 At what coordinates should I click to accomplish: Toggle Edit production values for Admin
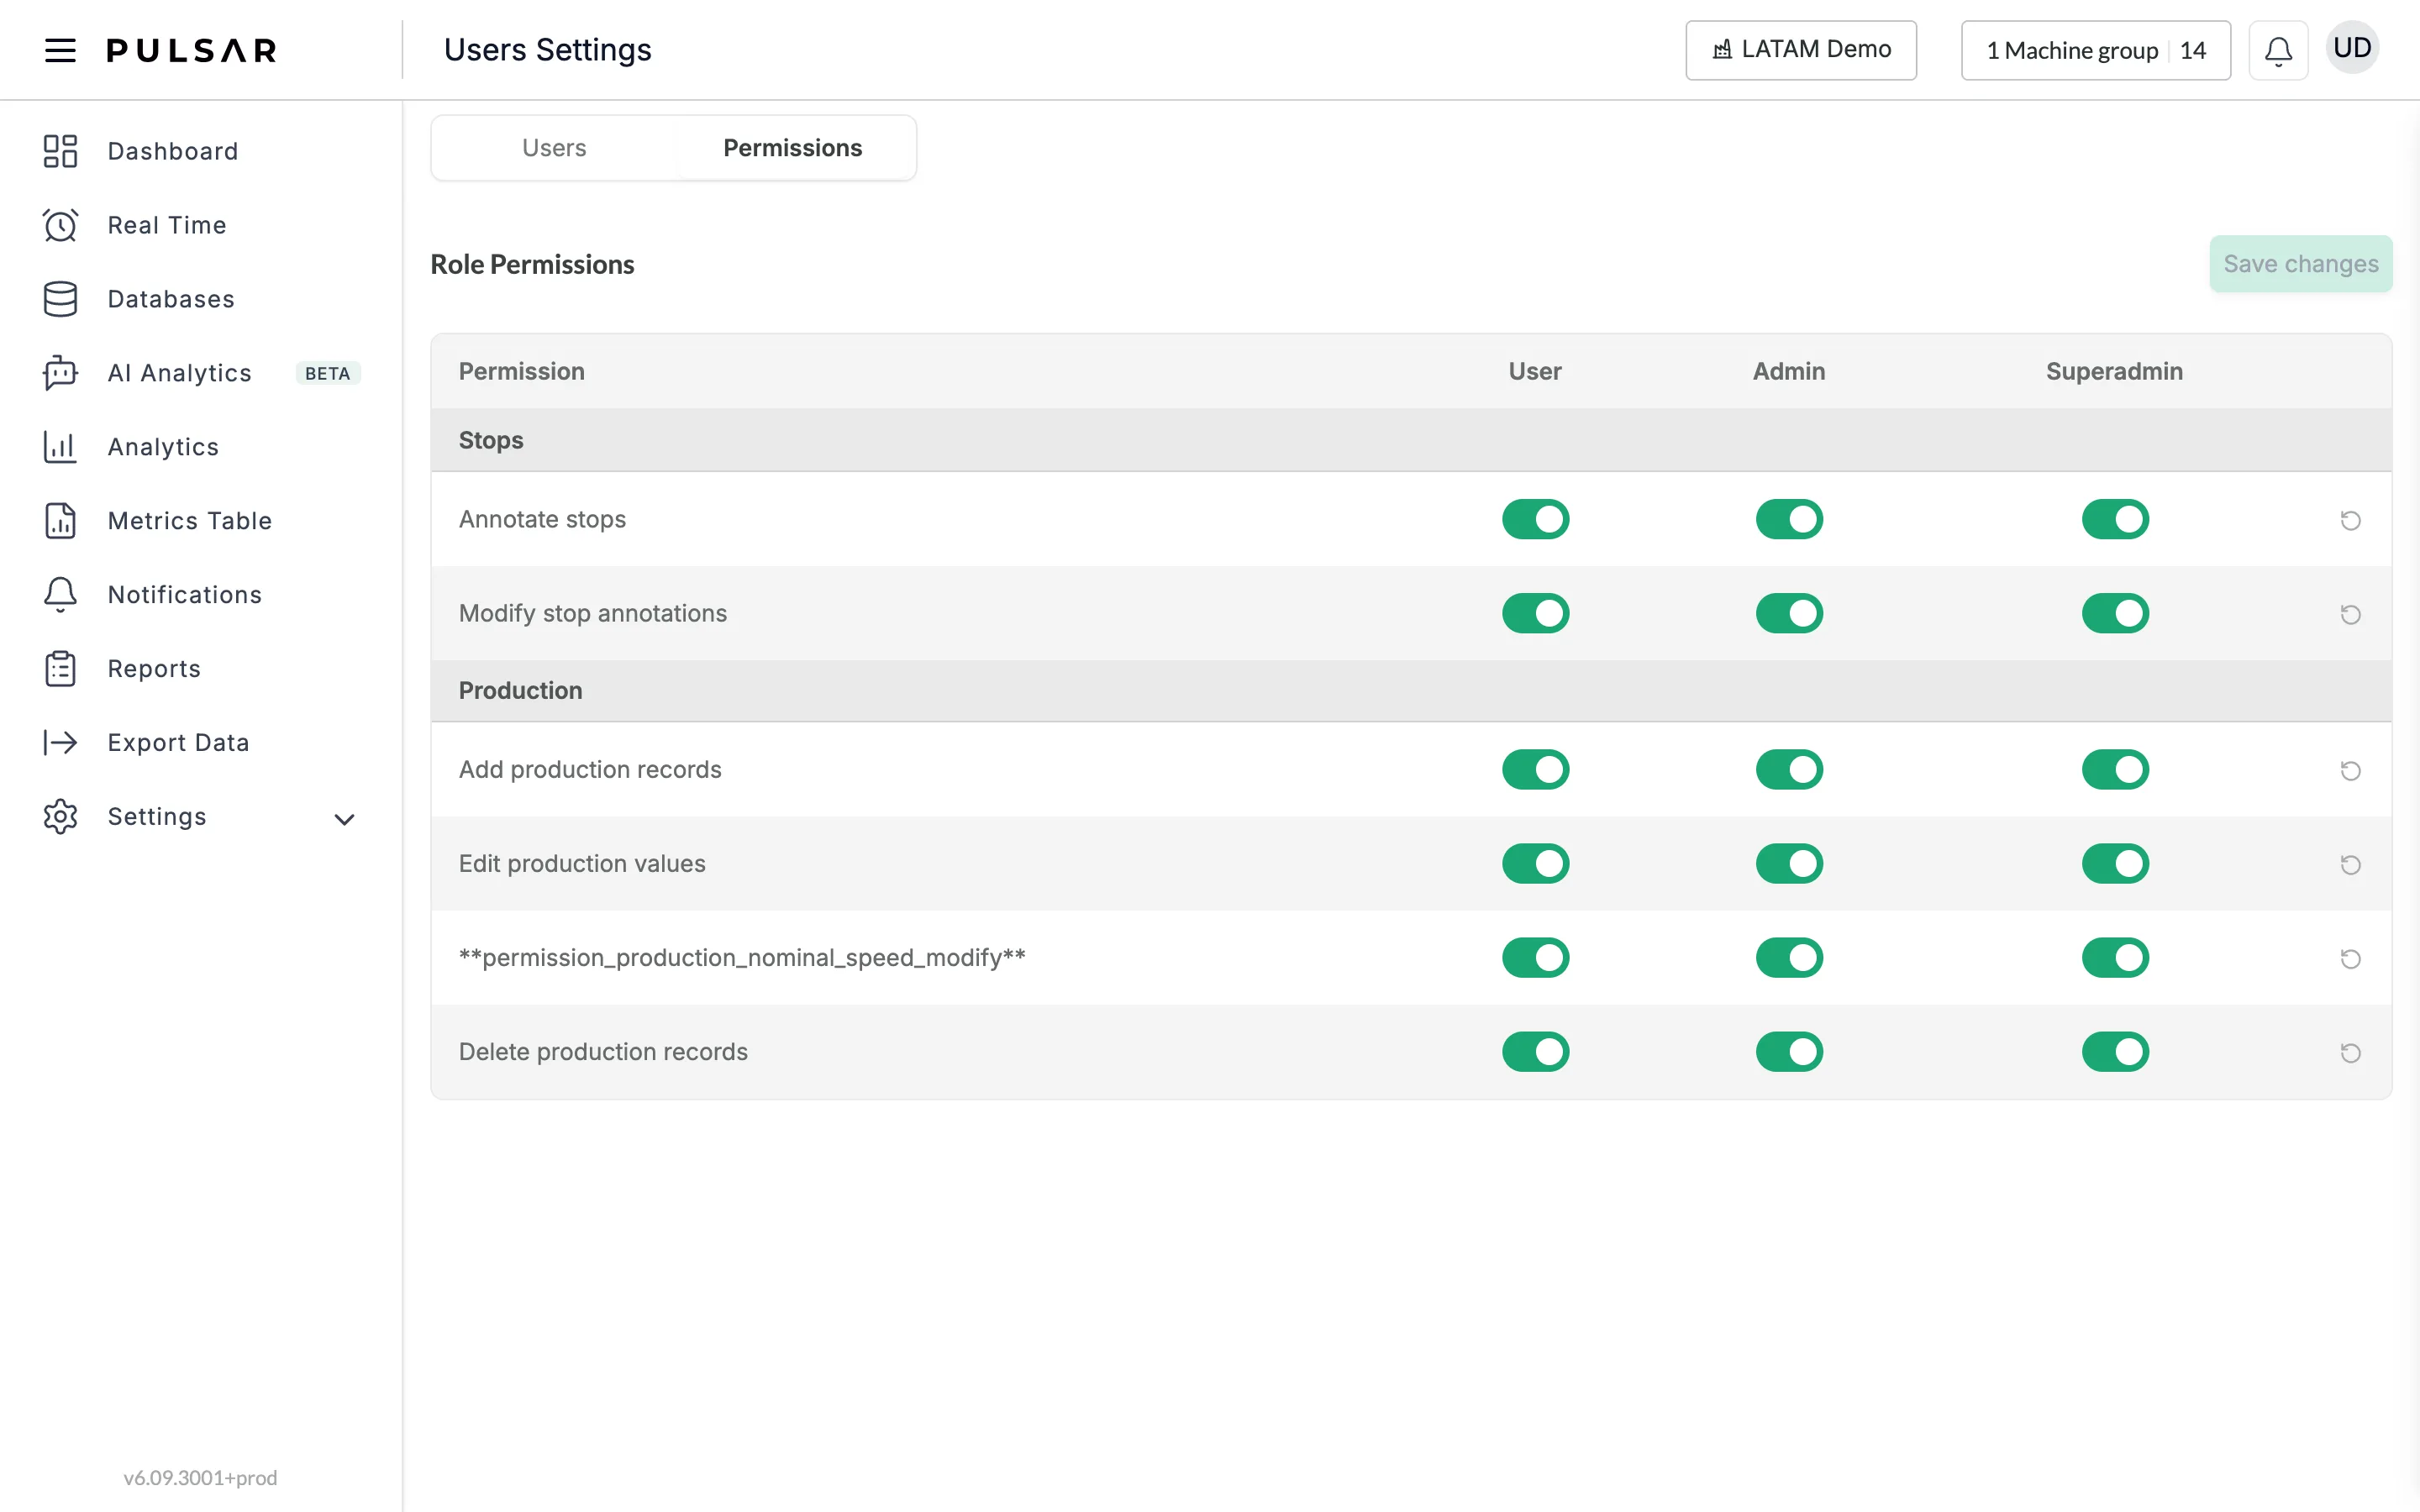[1789, 863]
